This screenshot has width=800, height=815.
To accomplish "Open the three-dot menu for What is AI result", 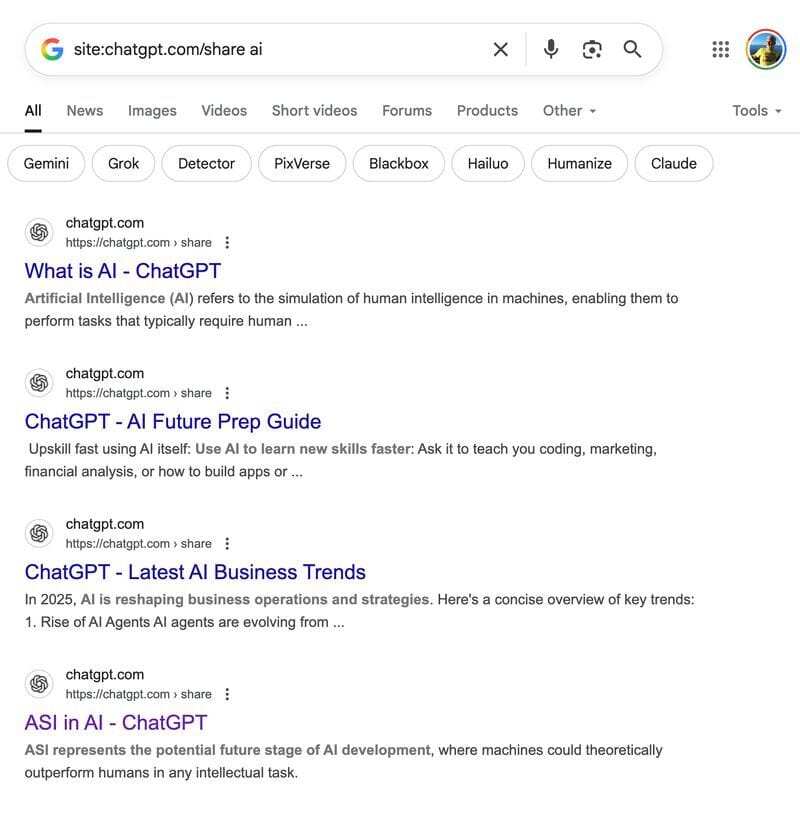I will point(227,242).
